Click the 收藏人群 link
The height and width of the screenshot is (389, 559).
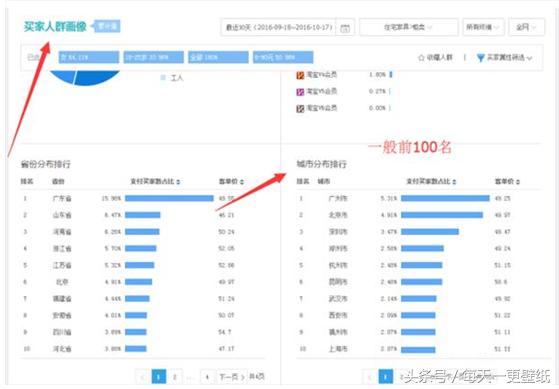[440, 57]
